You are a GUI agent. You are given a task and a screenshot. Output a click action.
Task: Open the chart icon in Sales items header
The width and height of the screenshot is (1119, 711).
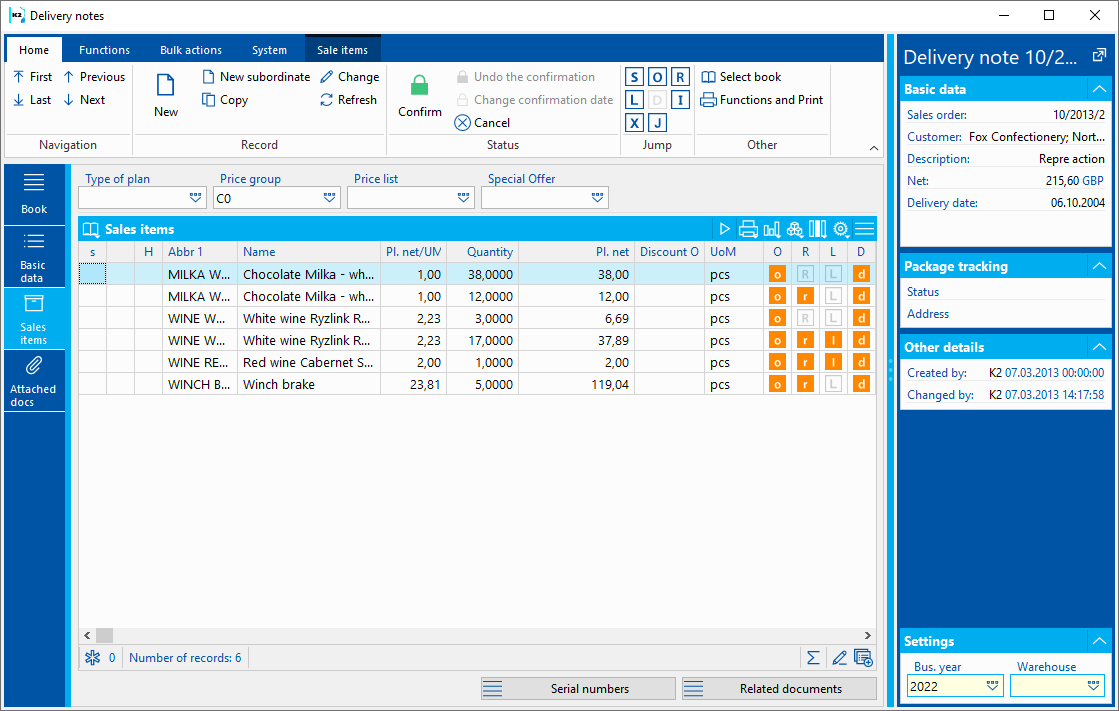pos(771,229)
